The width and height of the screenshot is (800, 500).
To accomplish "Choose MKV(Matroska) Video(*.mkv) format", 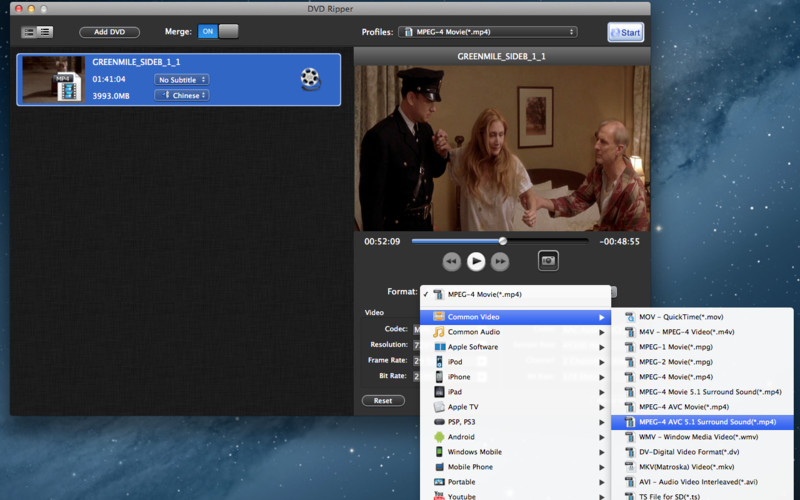I will [x=702, y=467].
